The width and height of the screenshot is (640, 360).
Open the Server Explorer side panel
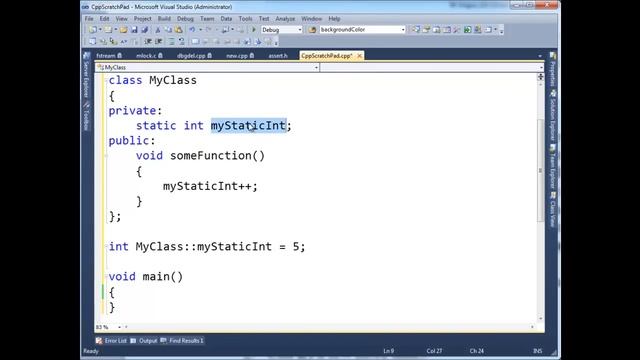coord(86,76)
